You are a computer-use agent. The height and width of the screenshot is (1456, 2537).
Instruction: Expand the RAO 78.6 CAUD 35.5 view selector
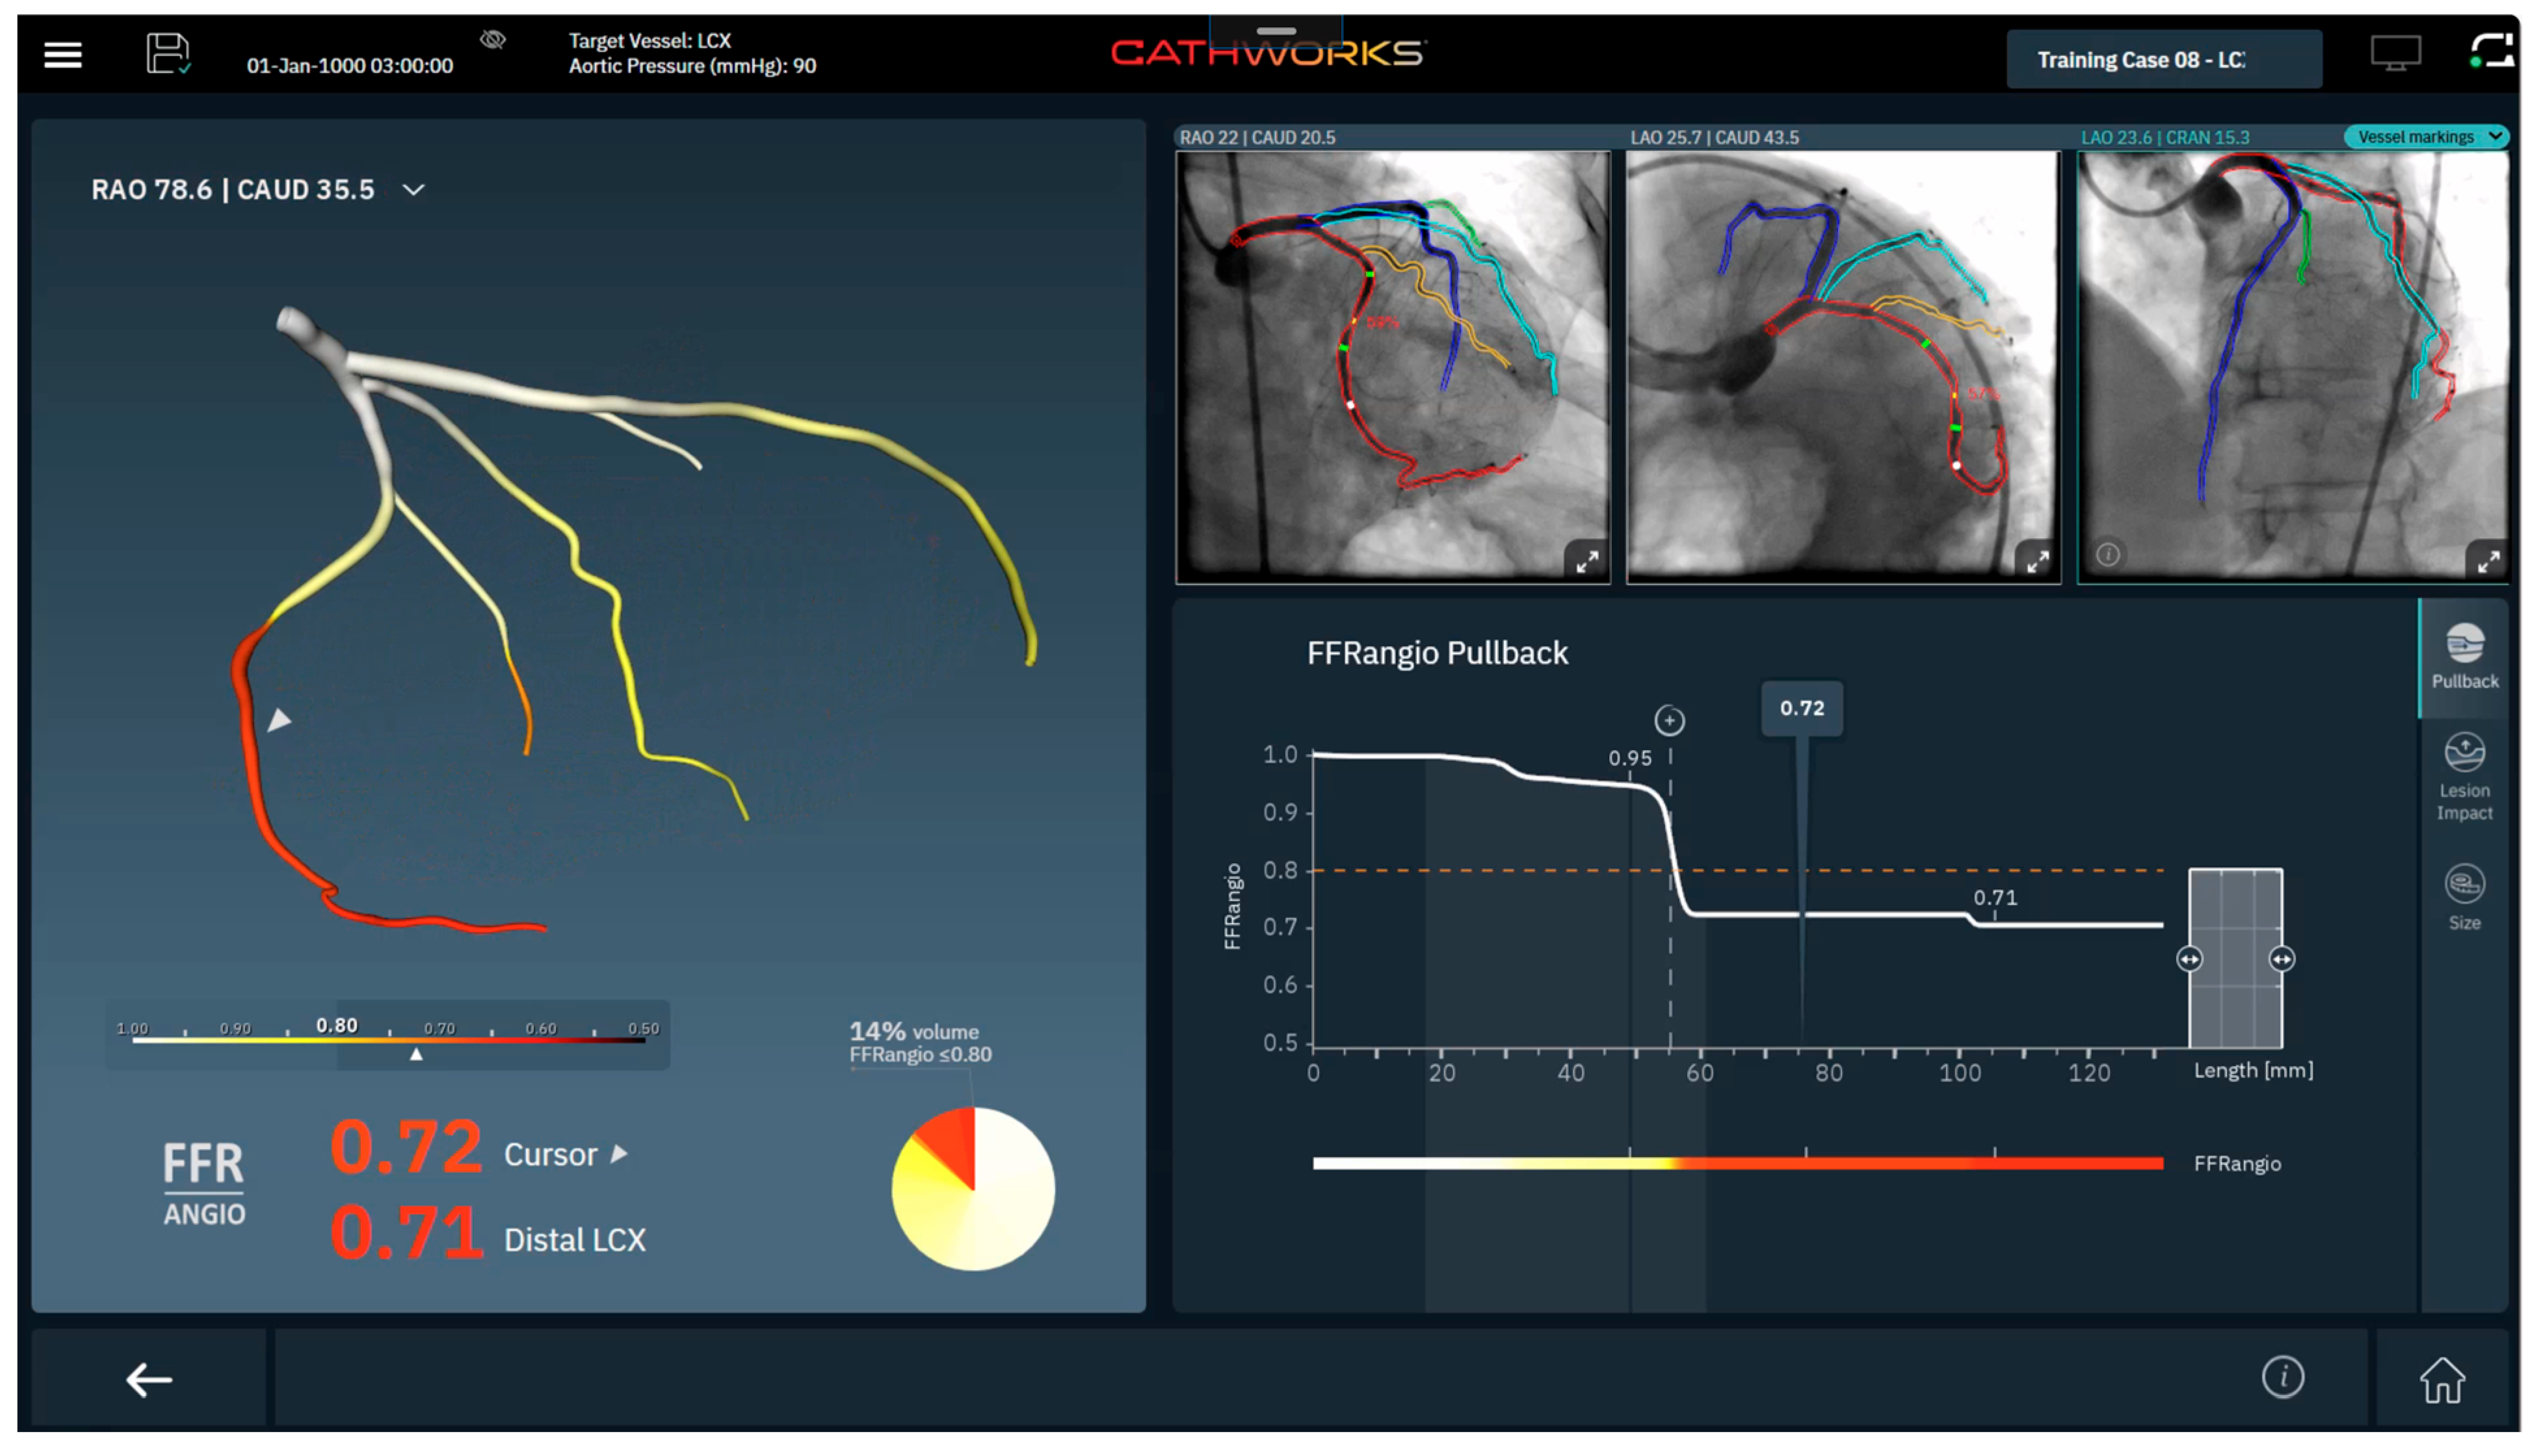coord(414,190)
